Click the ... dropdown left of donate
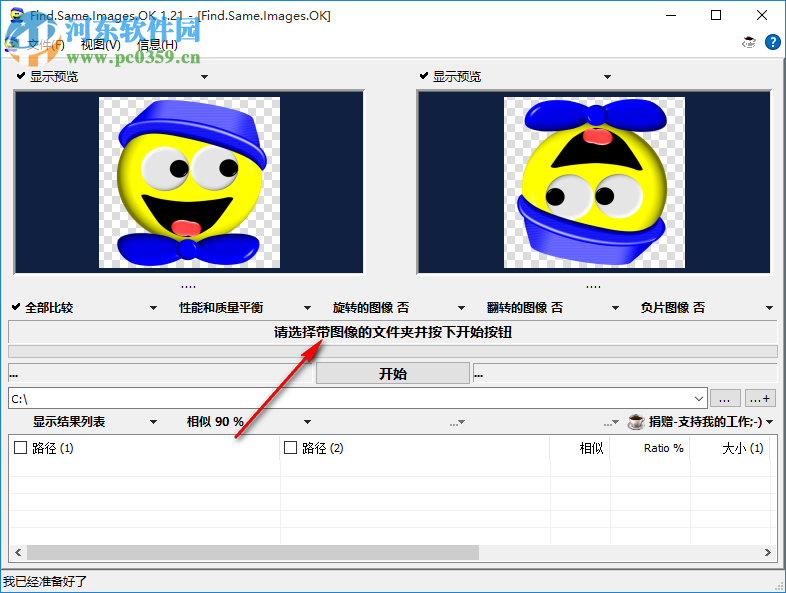 pyautogui.click(x=611, y=423)
